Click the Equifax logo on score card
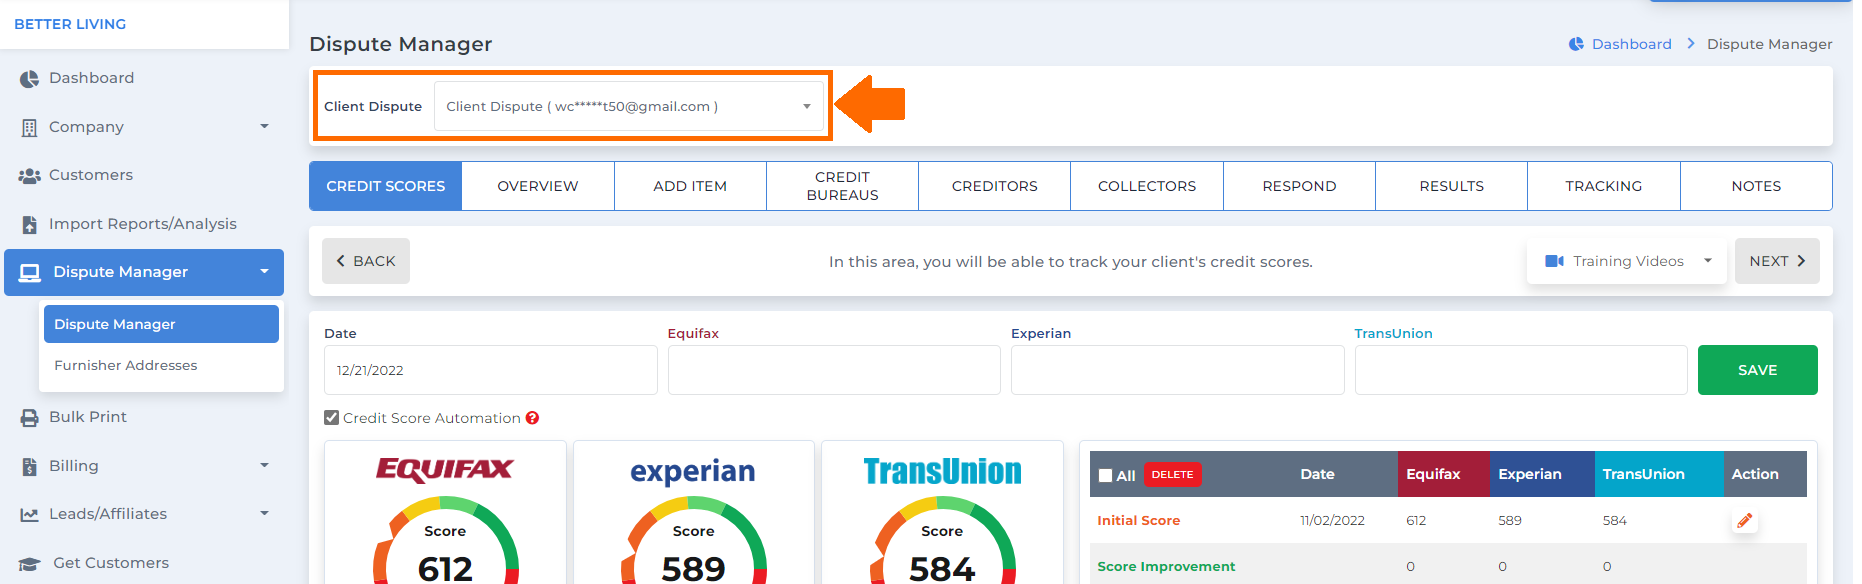The height and width of the screenshot is (584, 1862). click(x=445, y=470)
